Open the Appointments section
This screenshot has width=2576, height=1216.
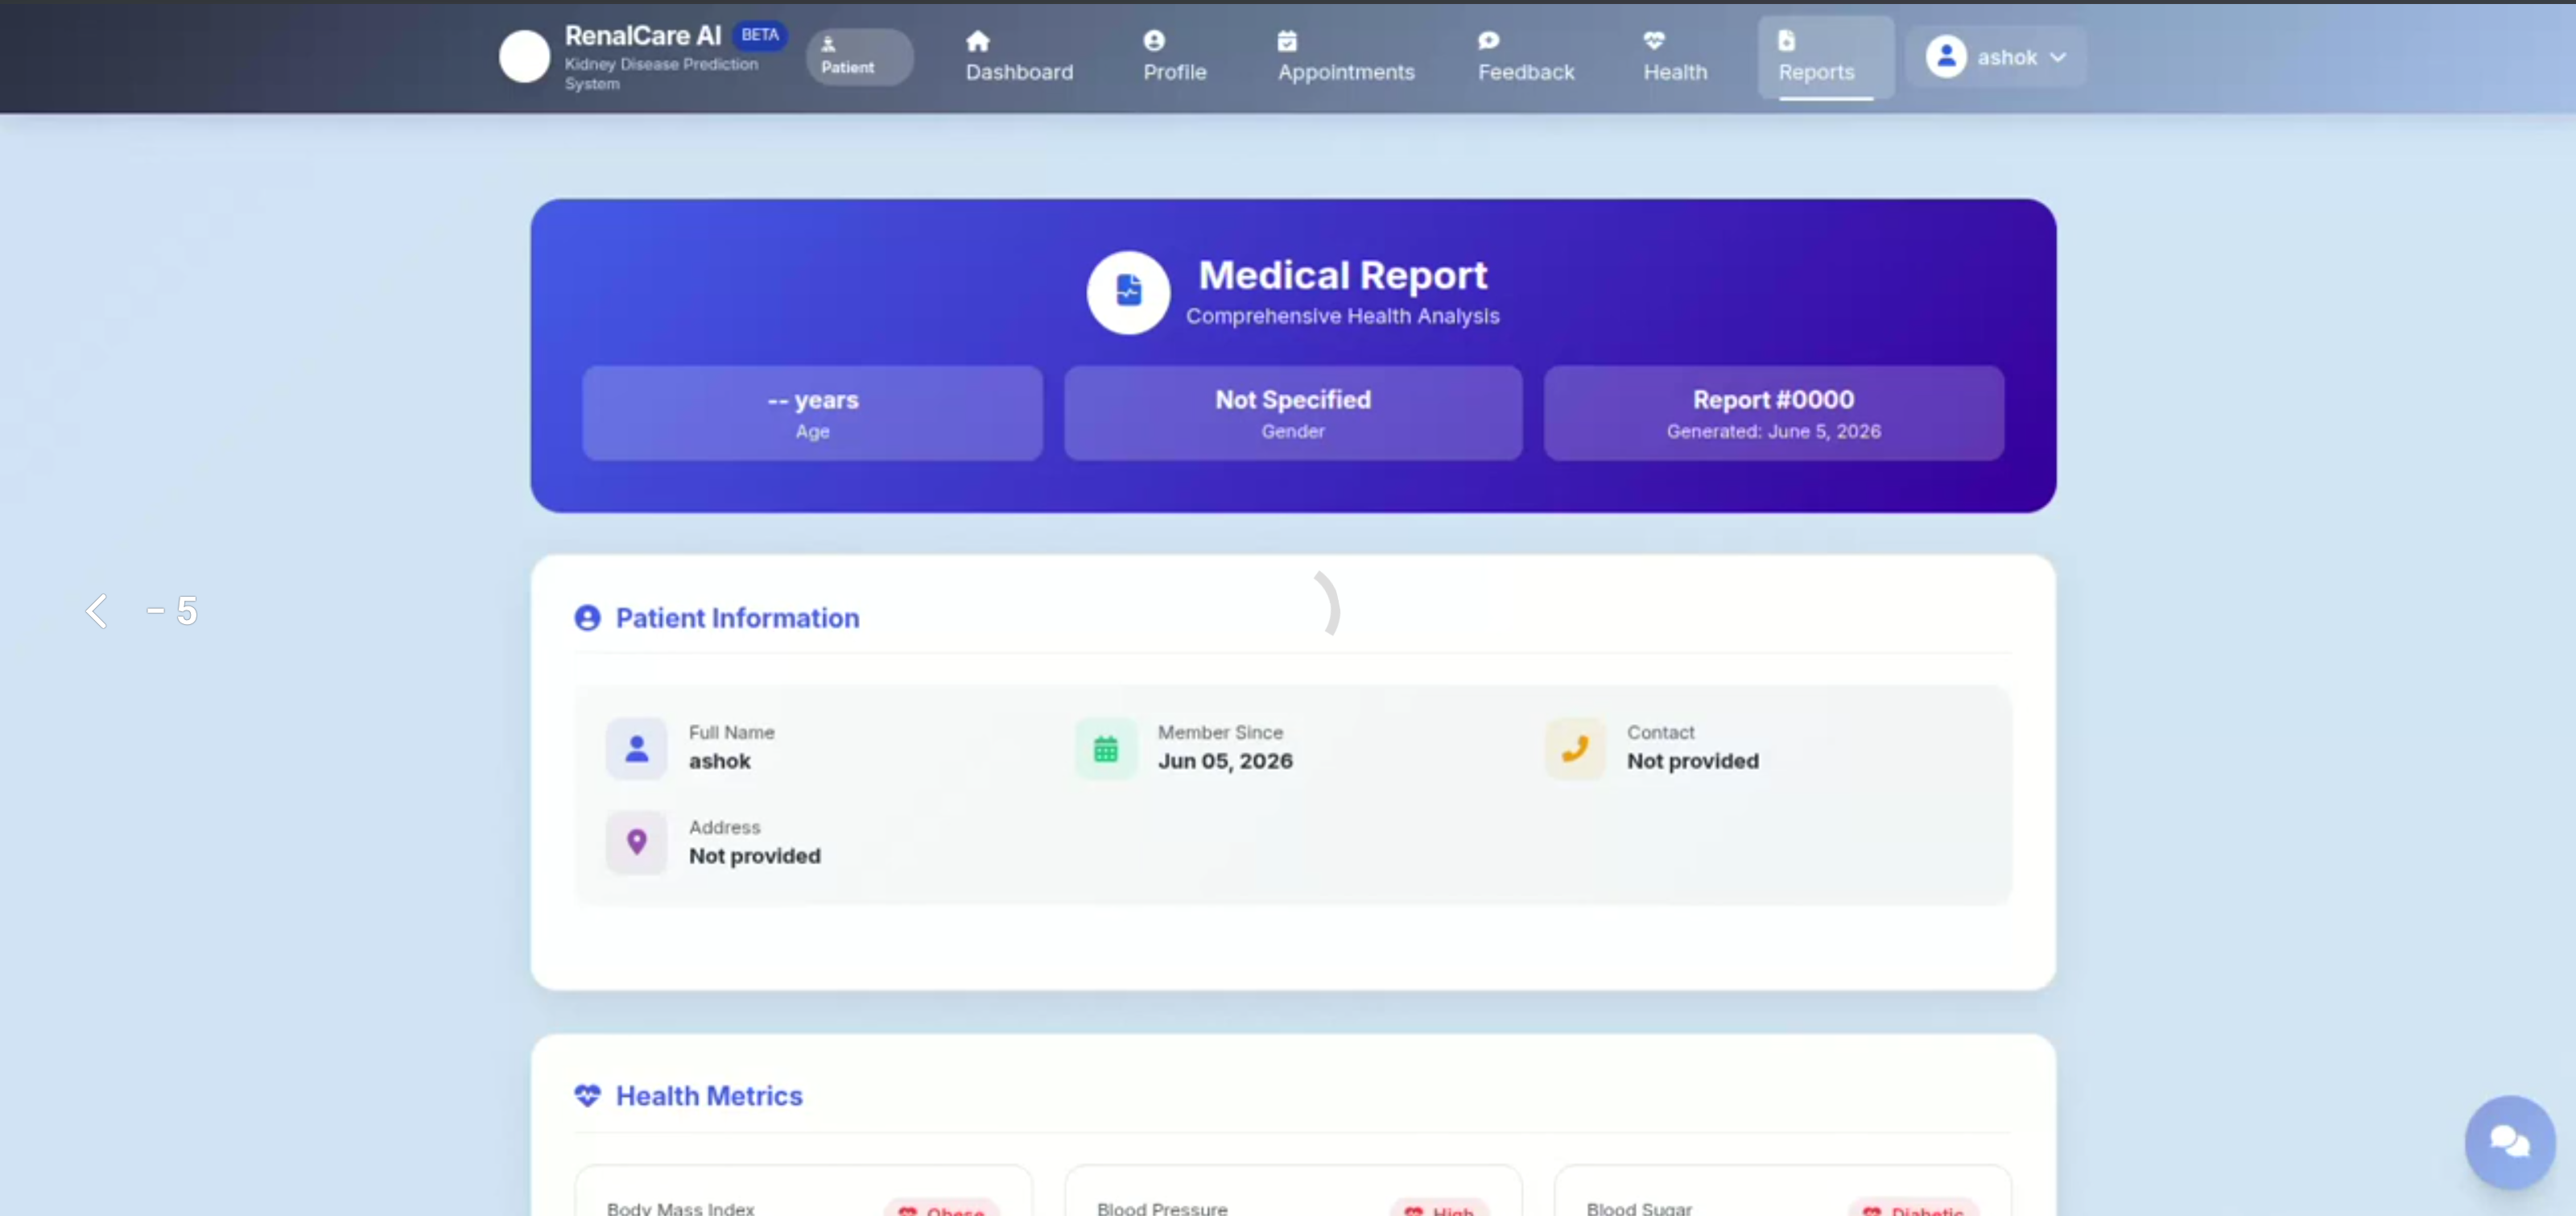[1345, 57]
